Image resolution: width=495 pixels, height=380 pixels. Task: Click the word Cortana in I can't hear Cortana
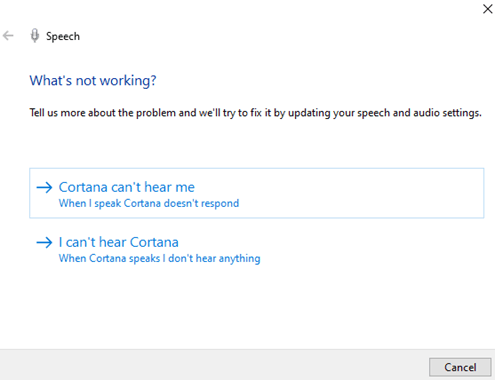click(154, 242)
